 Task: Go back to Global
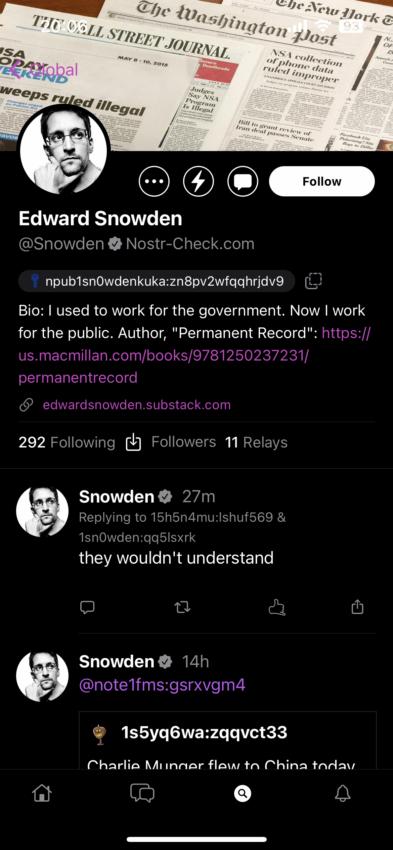coord(44,69)
